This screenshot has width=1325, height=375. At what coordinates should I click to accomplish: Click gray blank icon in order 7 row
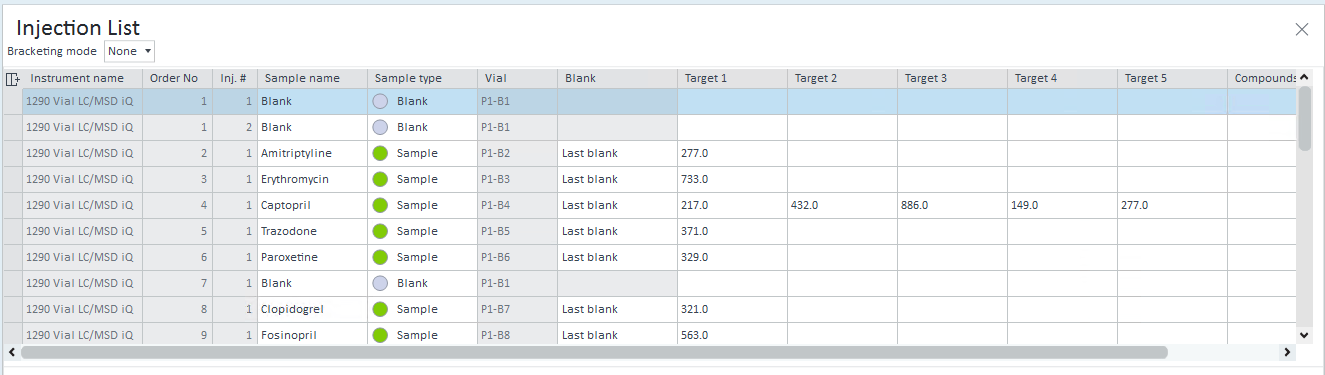(x=380, y=283)
